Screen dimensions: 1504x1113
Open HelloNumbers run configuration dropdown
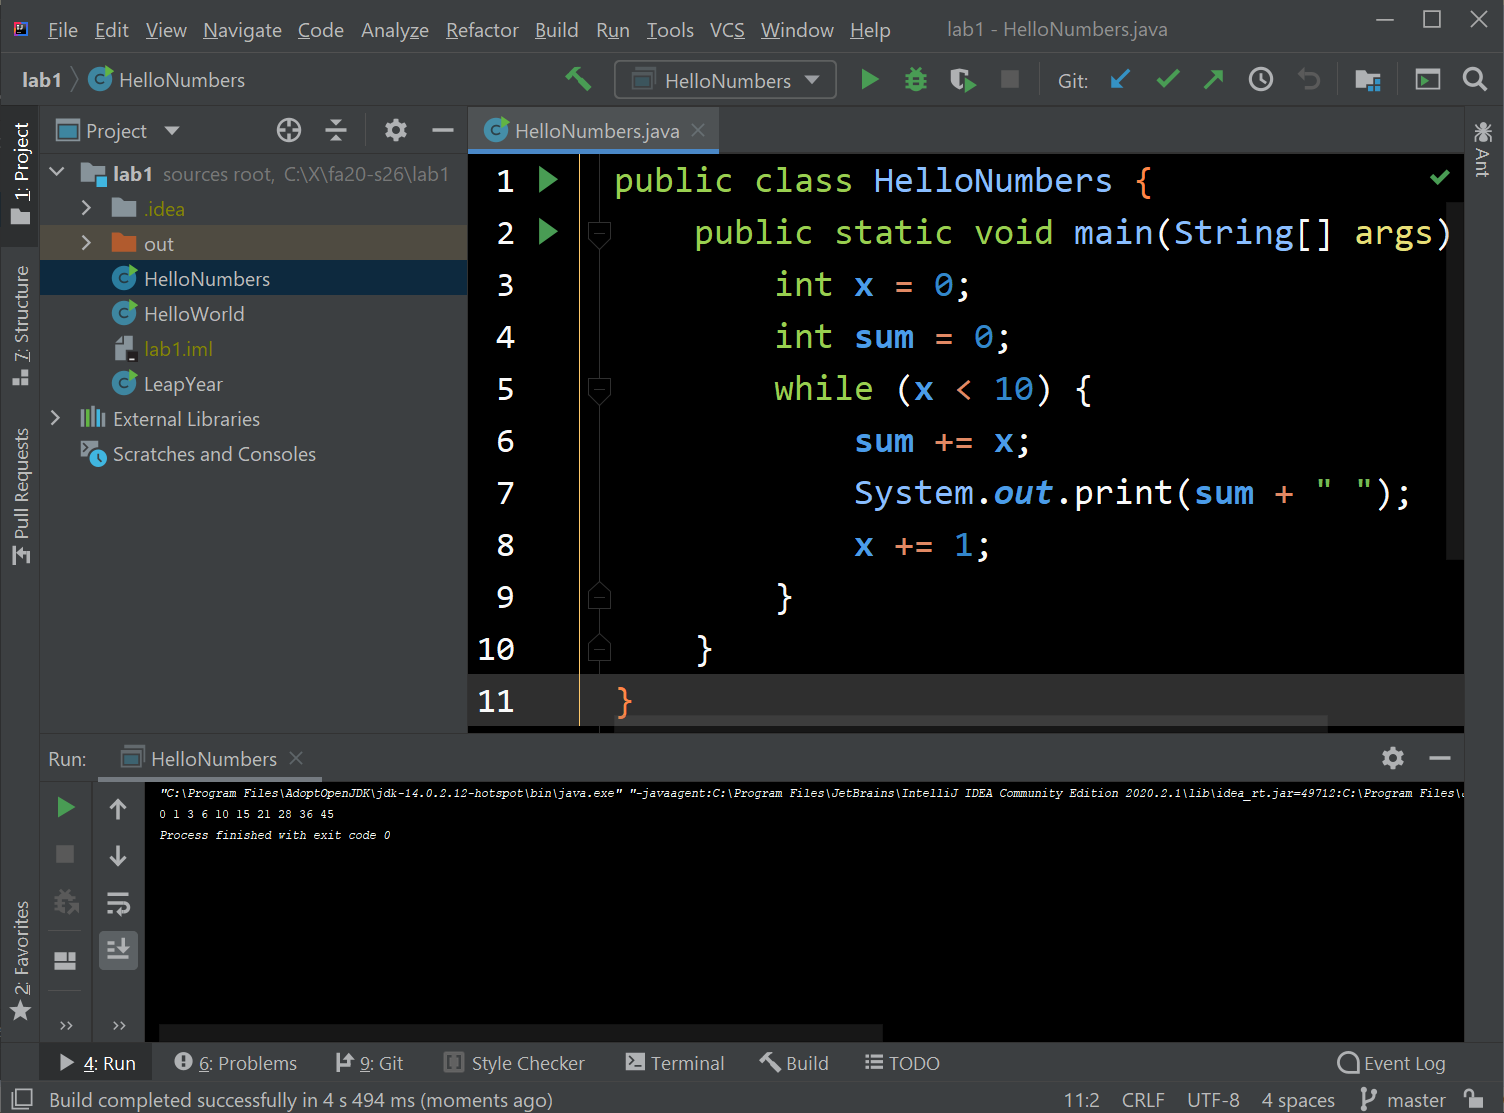(x=725, y=80)
